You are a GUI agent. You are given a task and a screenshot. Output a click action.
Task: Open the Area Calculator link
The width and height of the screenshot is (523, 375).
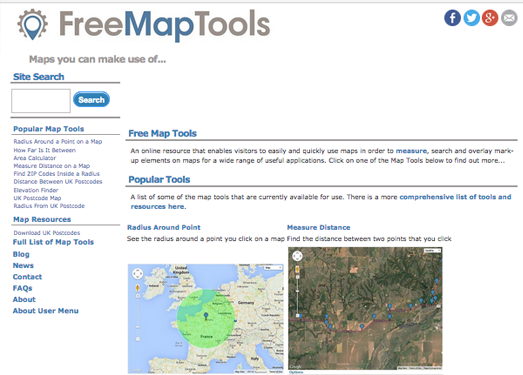click(35, 158)
